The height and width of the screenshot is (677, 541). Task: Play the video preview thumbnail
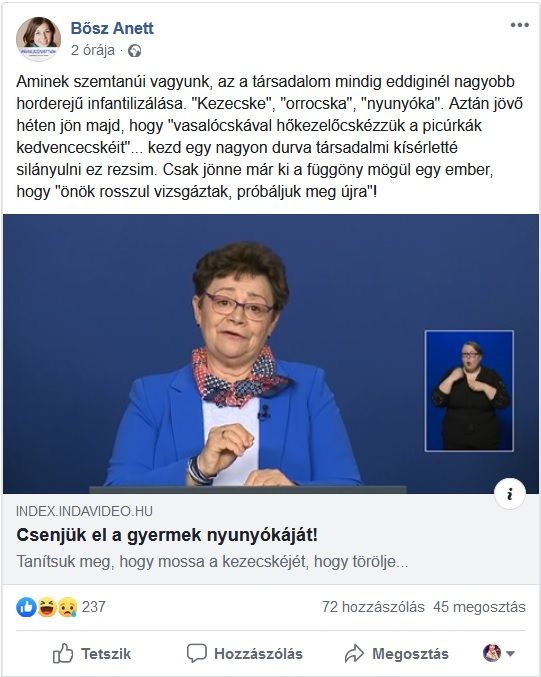pos(271,354)
